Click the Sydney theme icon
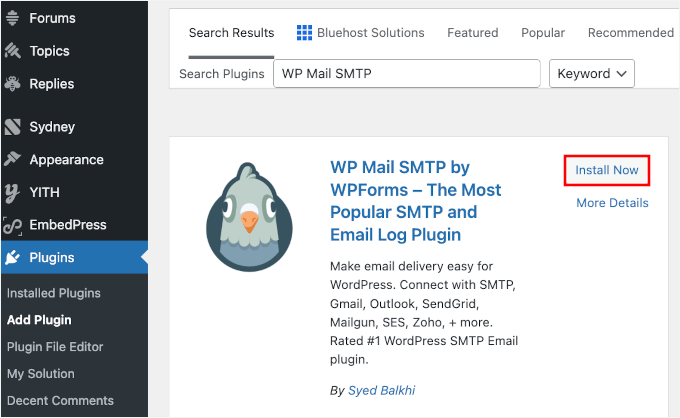Screen dimensions: 680x418 pos(13,127)
